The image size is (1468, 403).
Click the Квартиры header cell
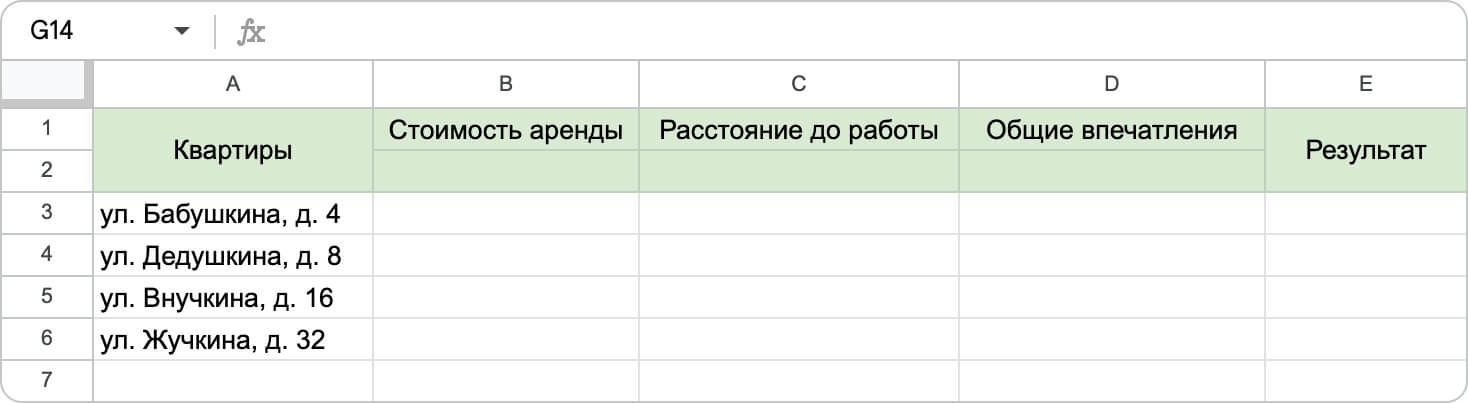point(233,150)
